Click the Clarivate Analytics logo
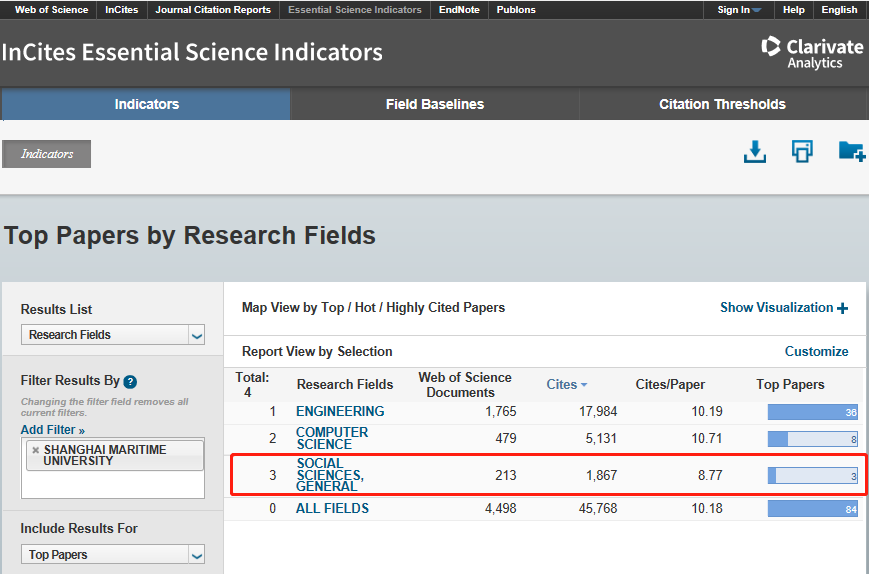The height and width of the screenshot is (574, 869). click(x=812, y=53)
